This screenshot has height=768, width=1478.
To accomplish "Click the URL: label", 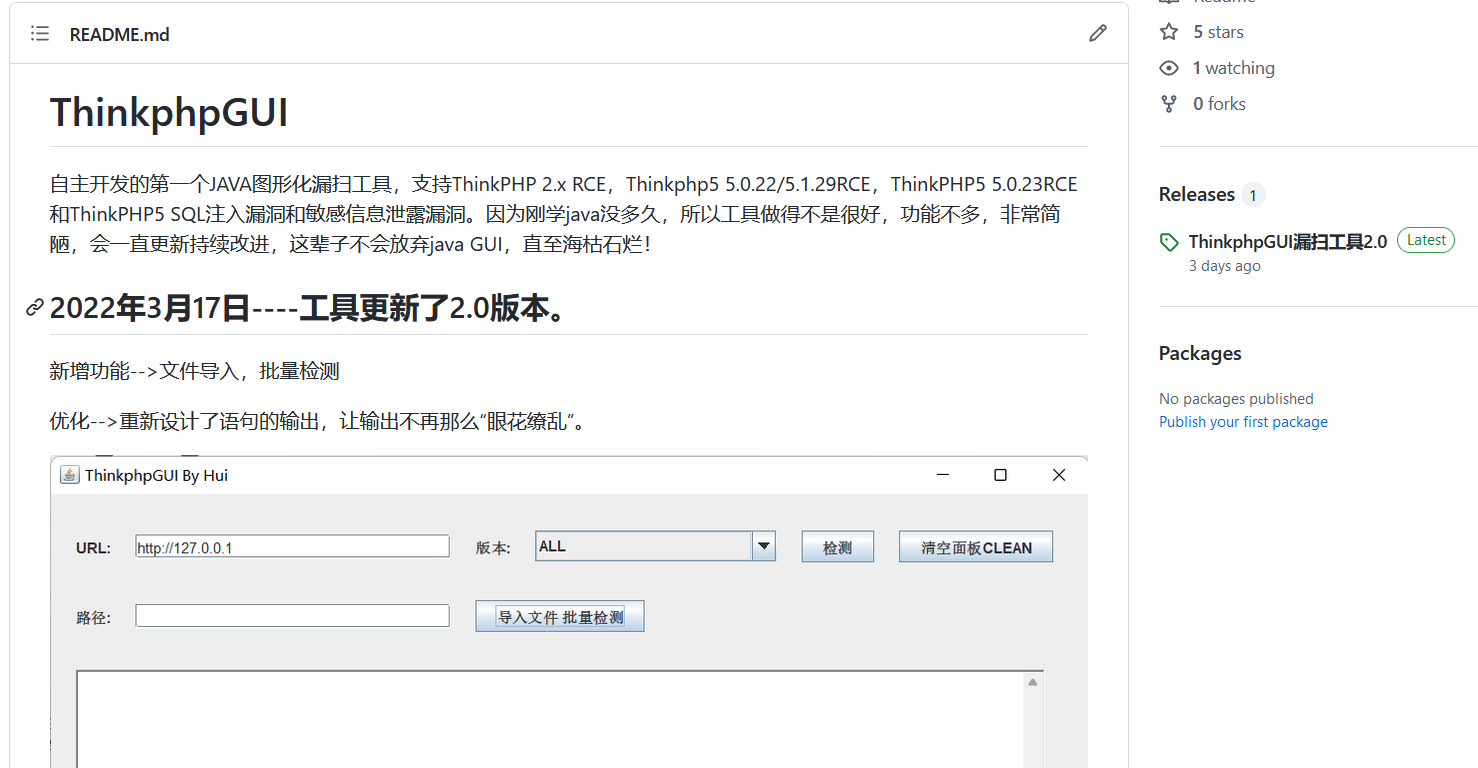I will point(93,548).
